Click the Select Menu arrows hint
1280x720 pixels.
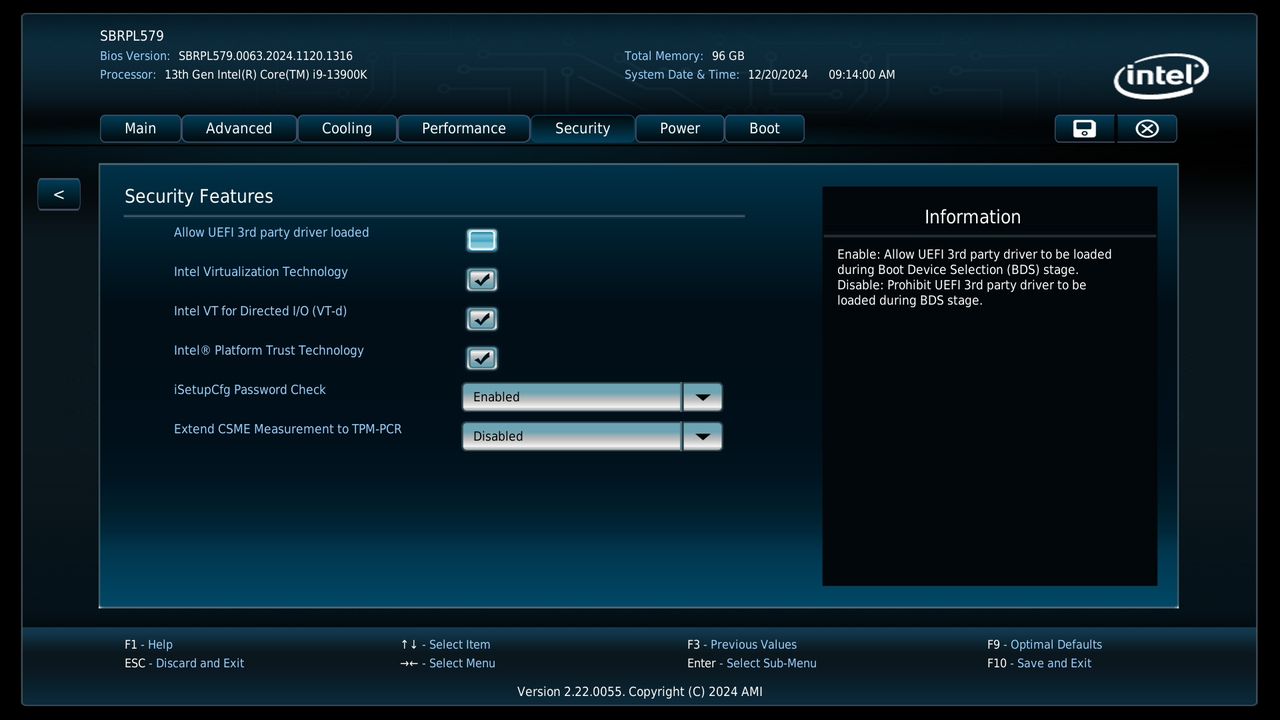[x=447, y=663]
